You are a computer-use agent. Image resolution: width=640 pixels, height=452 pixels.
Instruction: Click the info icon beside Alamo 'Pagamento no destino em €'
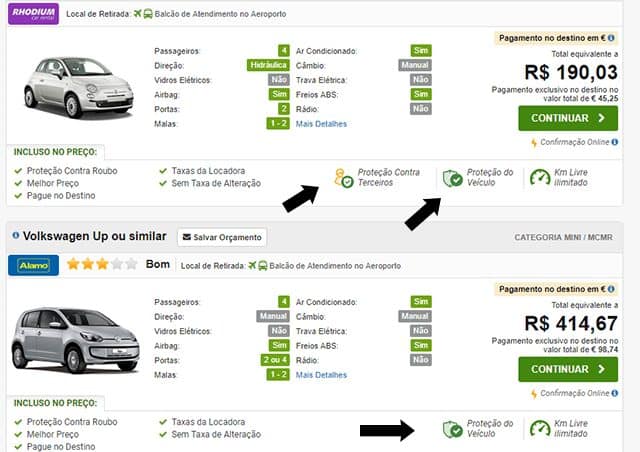pyautogui.click(x=611, y=289)
